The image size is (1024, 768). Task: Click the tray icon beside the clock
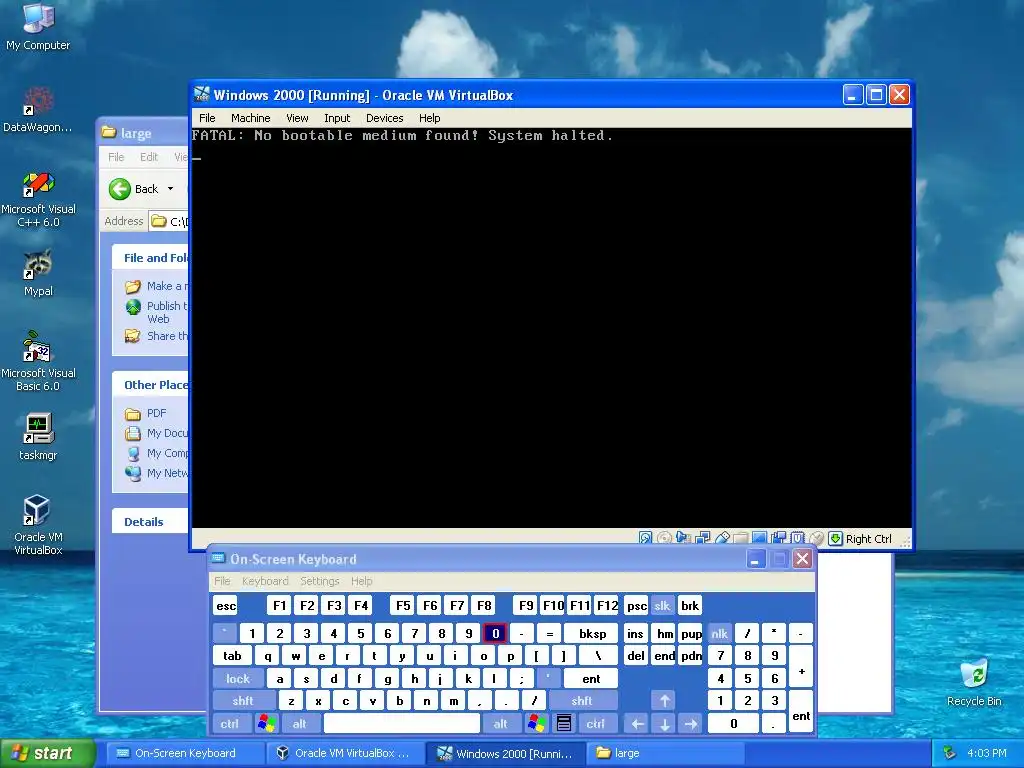949,753
